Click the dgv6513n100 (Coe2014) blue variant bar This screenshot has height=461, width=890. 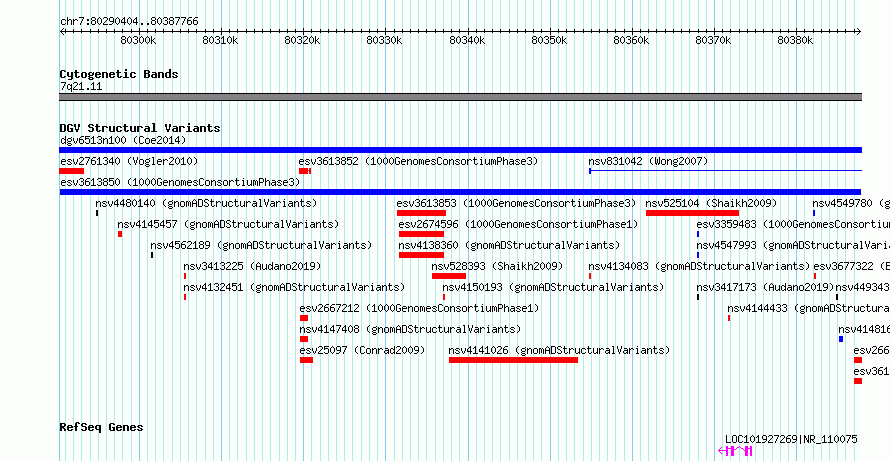click(x=460, y=150)
